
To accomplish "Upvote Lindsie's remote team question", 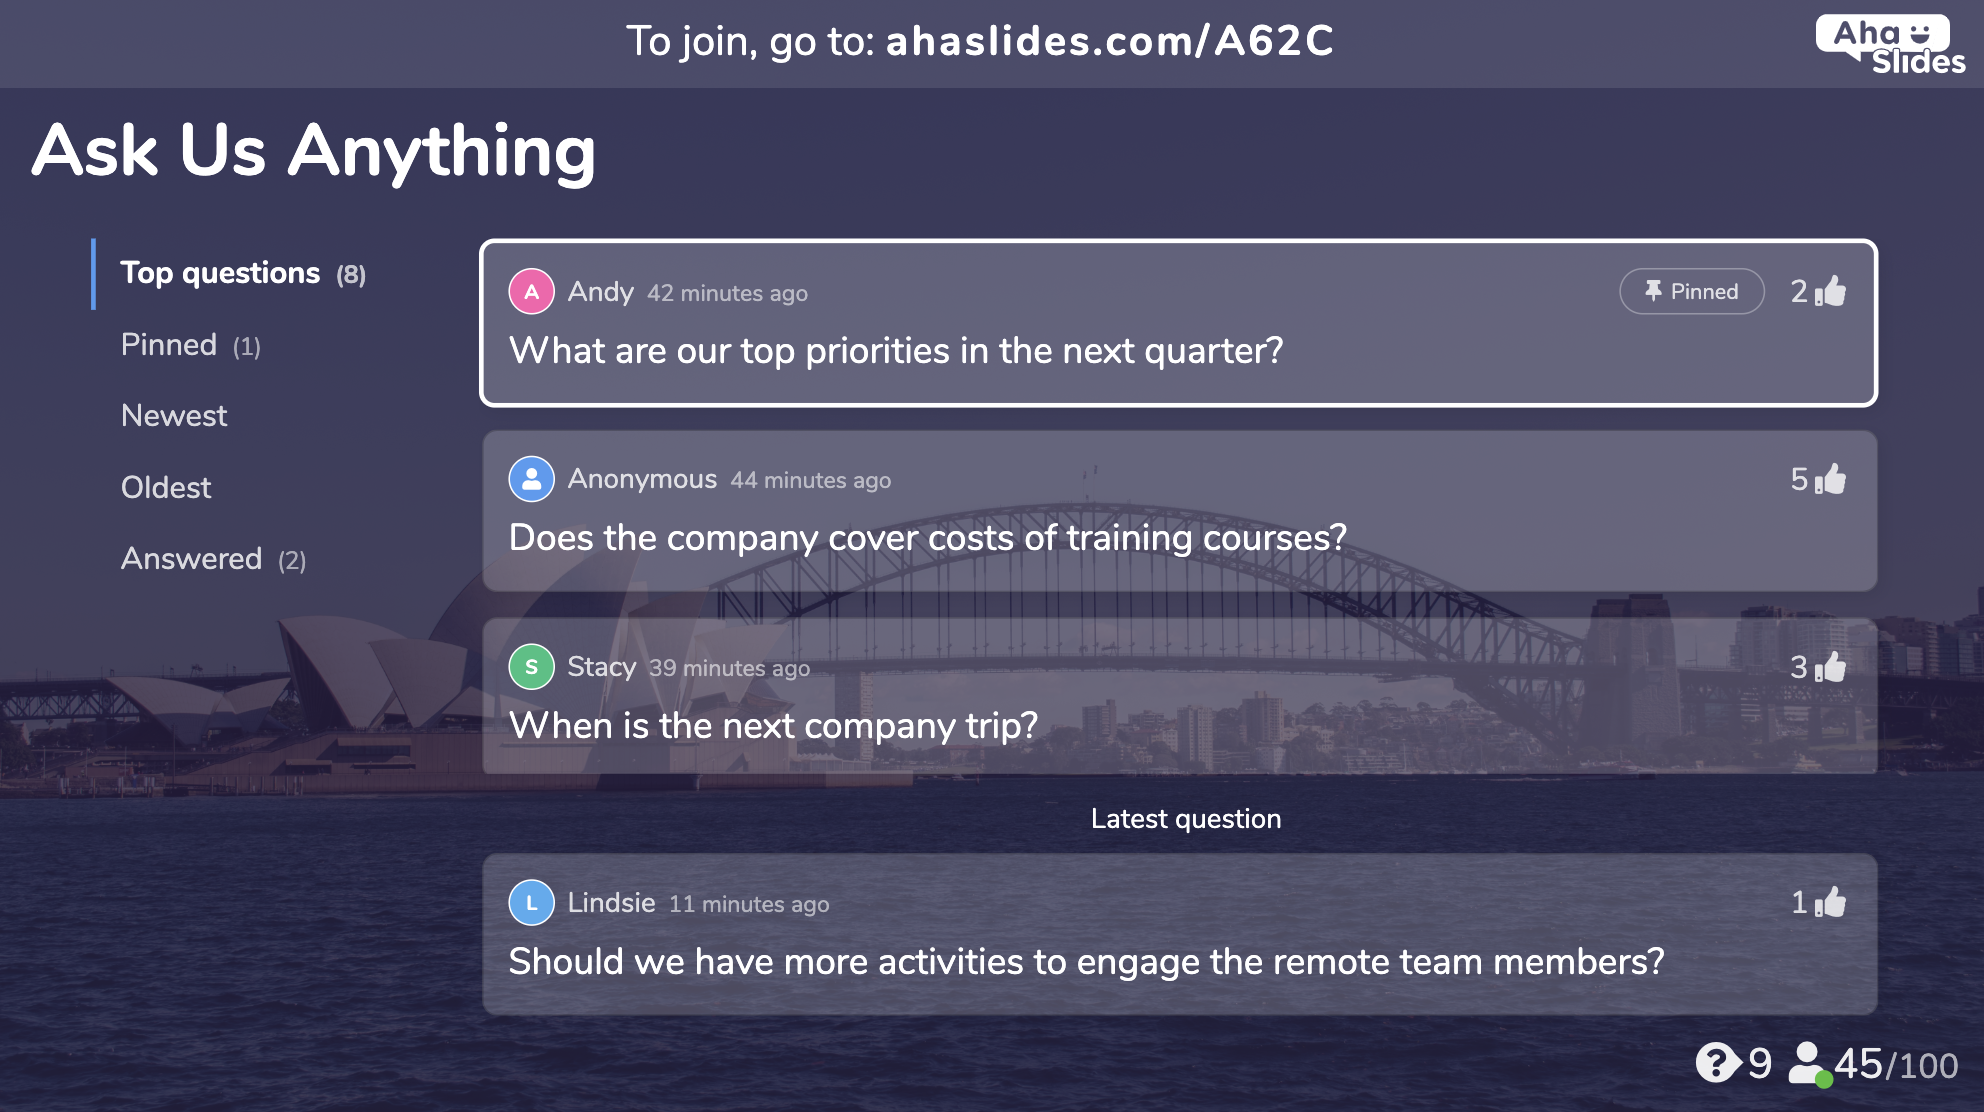I will 1831,903.
